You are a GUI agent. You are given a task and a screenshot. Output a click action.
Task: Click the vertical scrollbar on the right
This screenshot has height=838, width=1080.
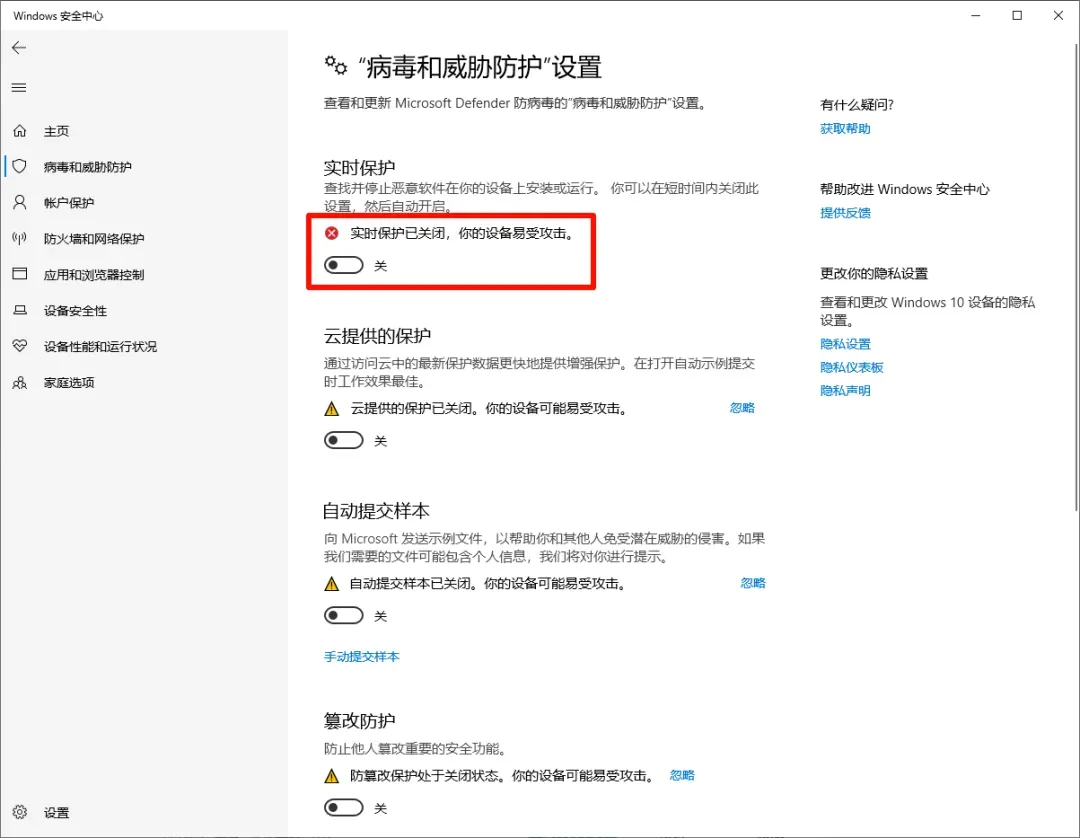(1077, 275)
